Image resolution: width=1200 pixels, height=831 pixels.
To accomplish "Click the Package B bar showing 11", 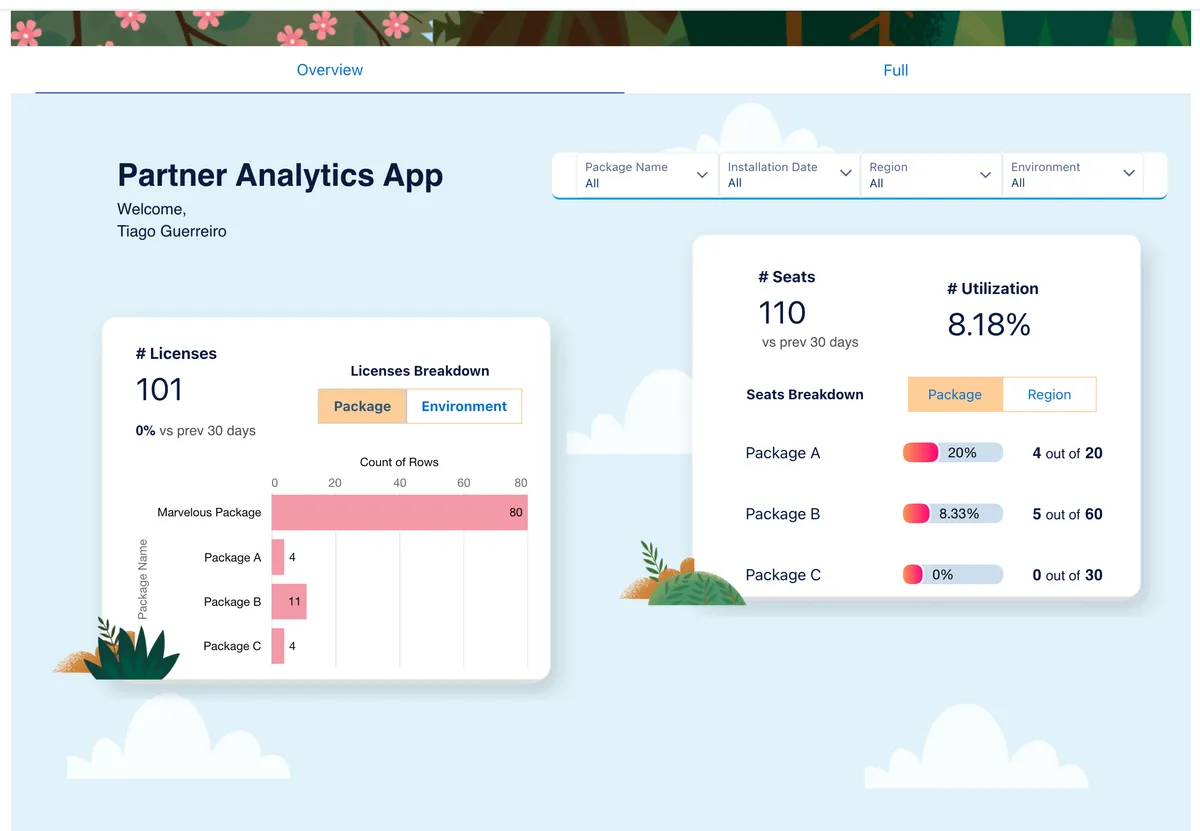I will [289, 602].
